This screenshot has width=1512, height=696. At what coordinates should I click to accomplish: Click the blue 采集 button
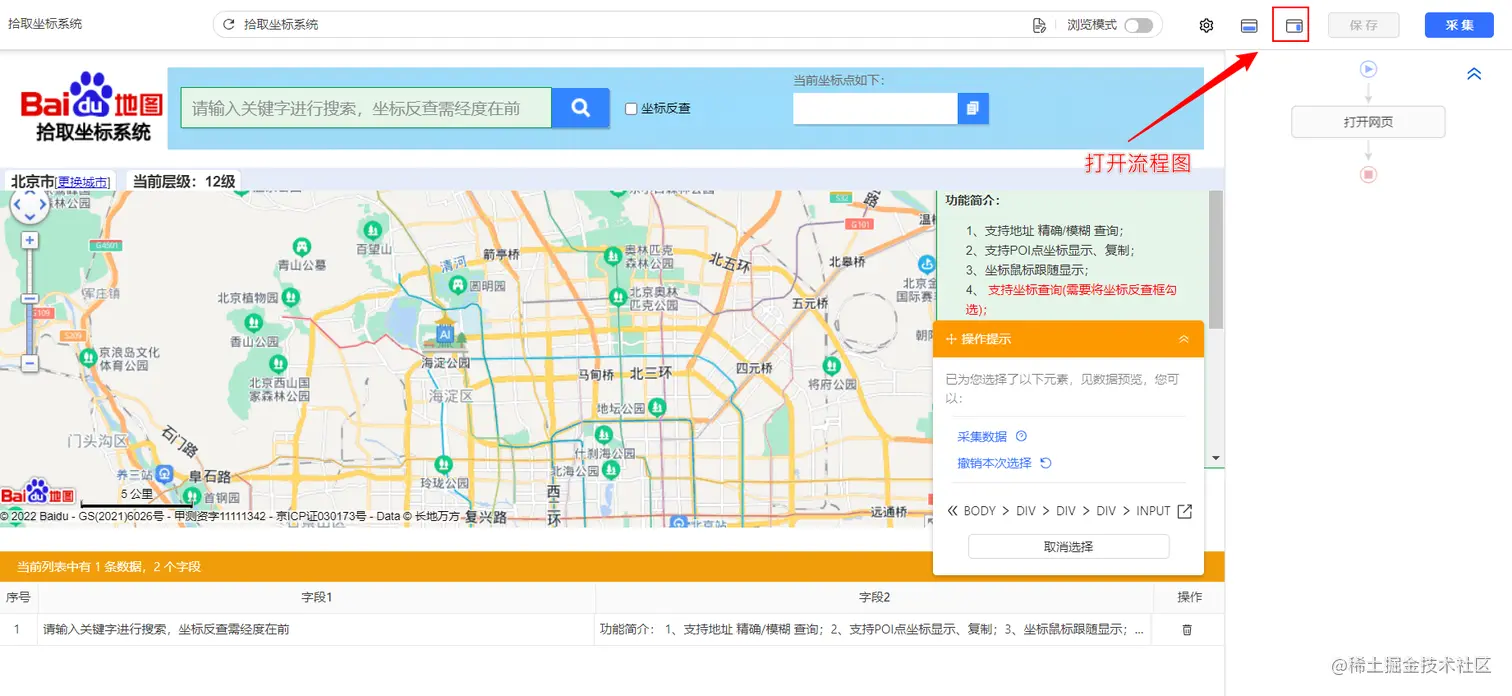(x=1459, y=25)
